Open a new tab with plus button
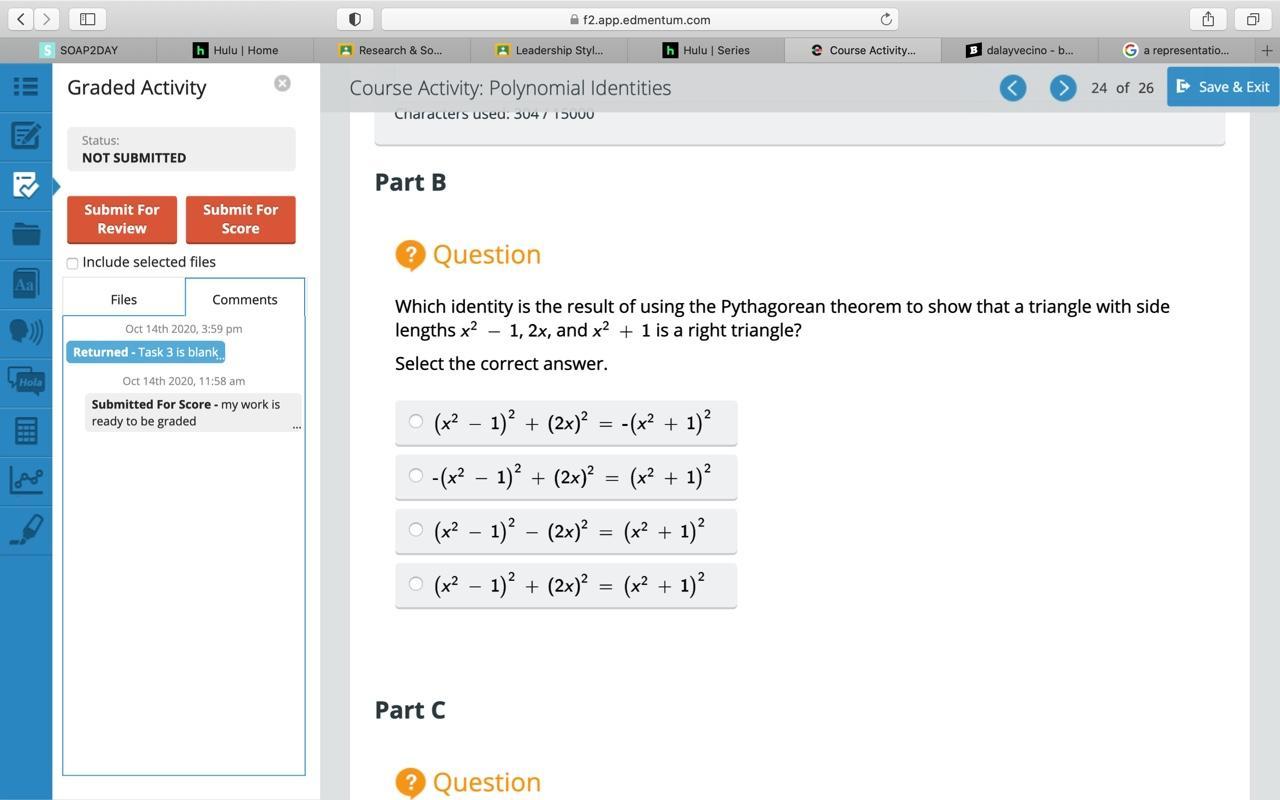 [1267, 50]
